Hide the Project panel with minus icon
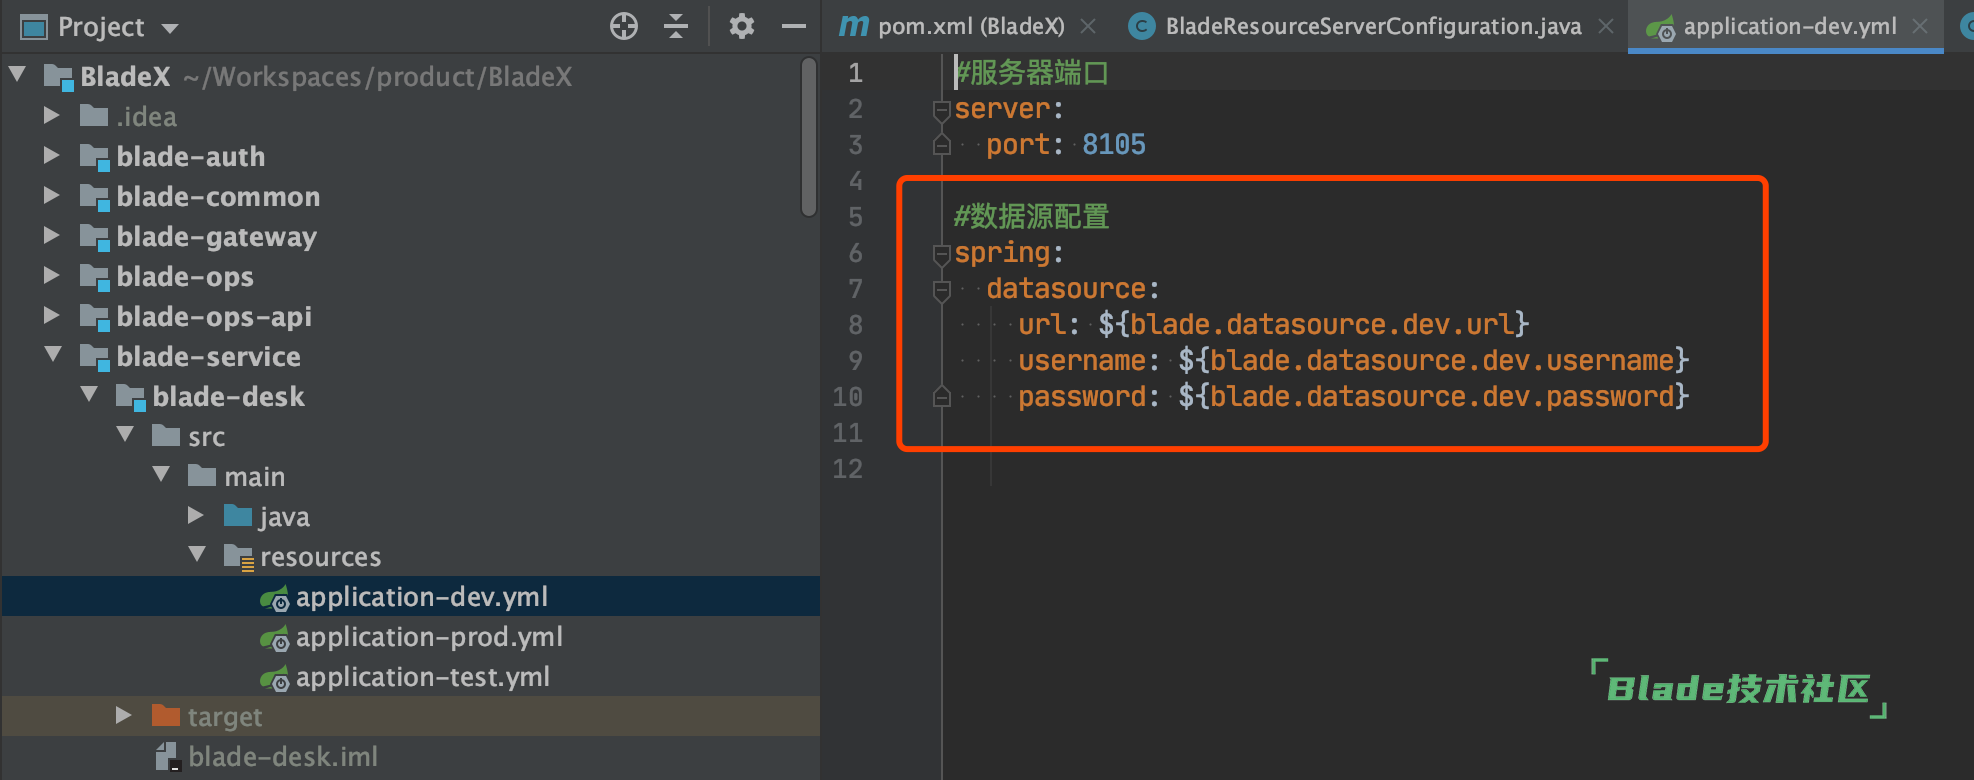This screenshot has height=780, width=1974. tap(794, 26)
